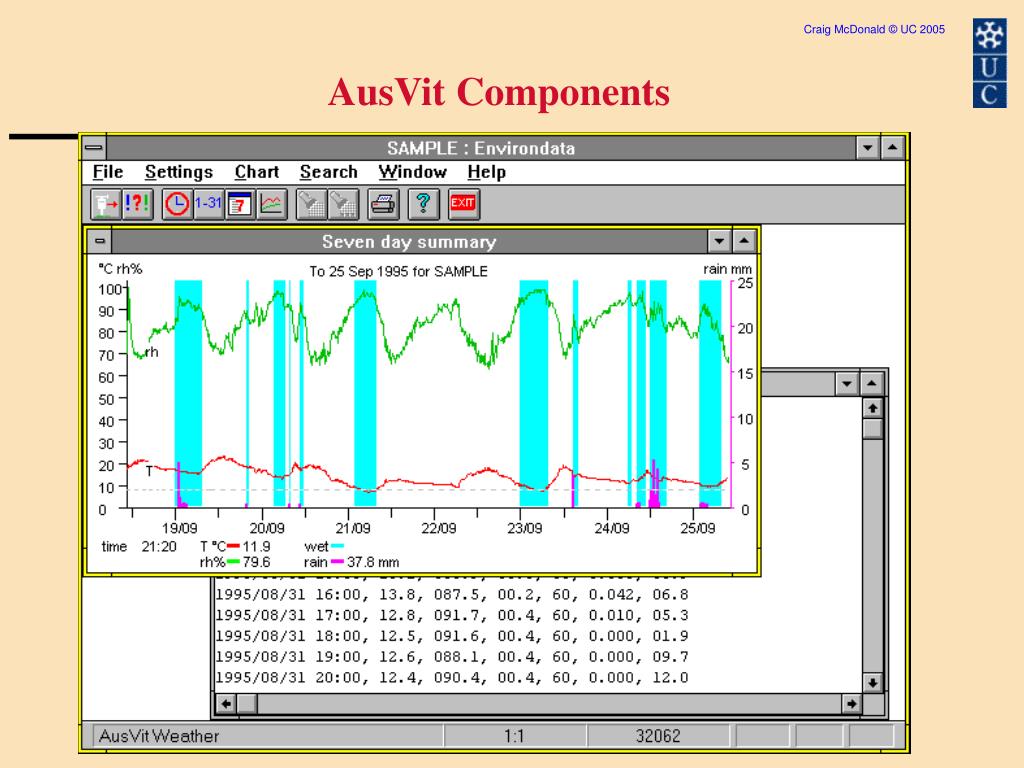
Task: Click the chart title 'To 25 Sep 1995 for SAMPLE'
Action: tap(398, 271)
